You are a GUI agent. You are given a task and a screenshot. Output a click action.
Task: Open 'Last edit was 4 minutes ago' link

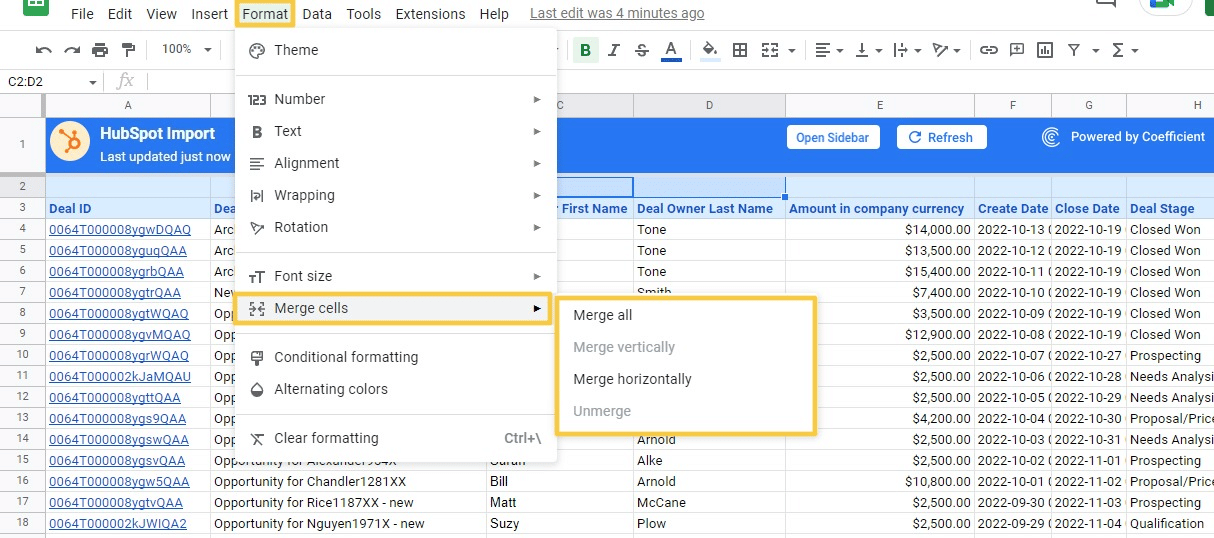click(x=617, y=14)
